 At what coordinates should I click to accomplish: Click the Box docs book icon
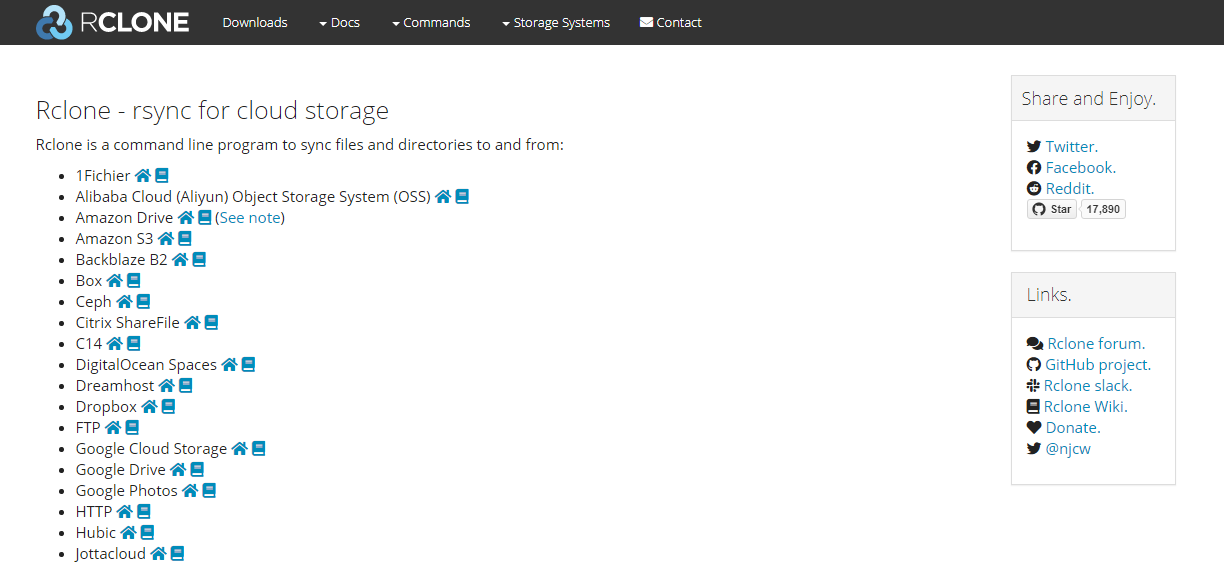134,281
